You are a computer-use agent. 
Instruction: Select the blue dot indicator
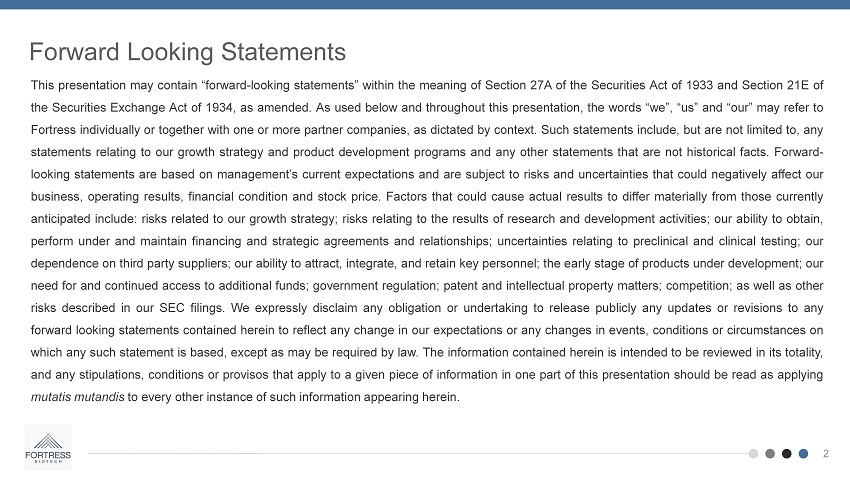coord(804,454)
